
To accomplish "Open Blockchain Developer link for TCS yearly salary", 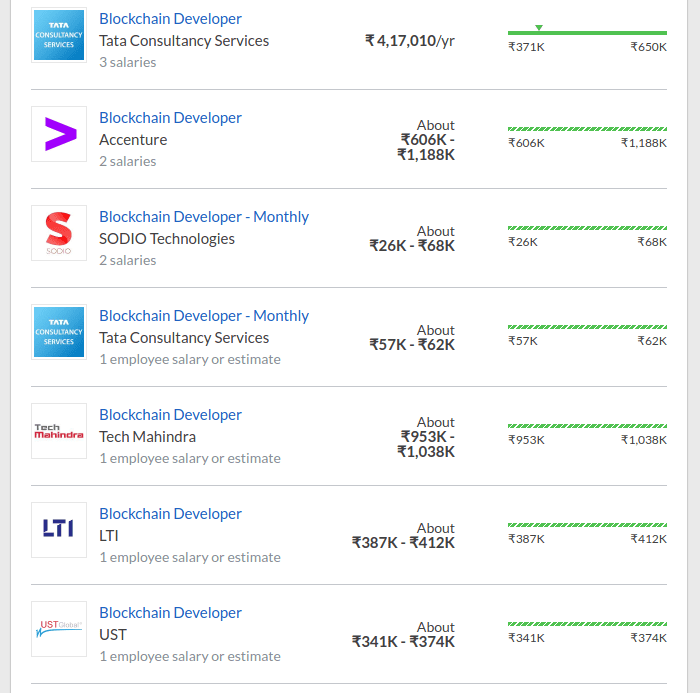I will [170, 19].
